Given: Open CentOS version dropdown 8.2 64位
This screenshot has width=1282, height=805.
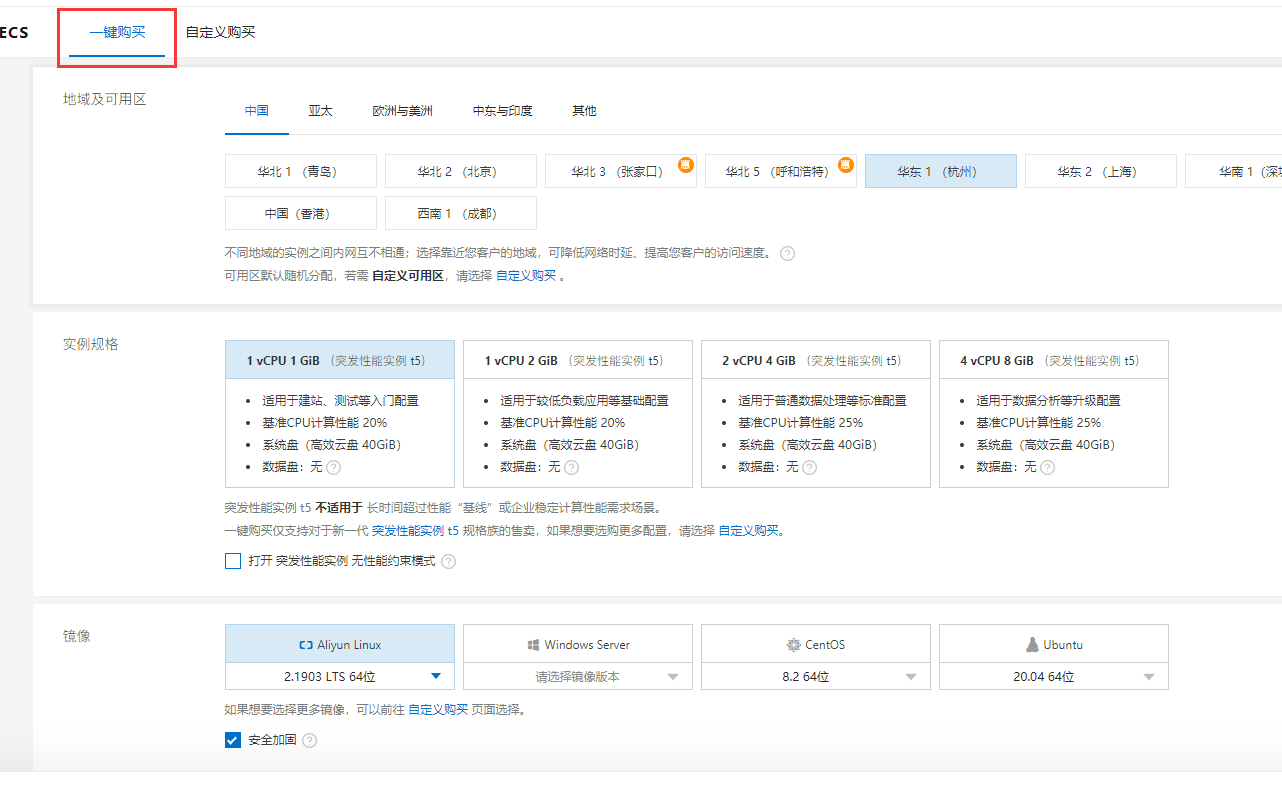Looking at the screenshot, I should coord(816,677).
